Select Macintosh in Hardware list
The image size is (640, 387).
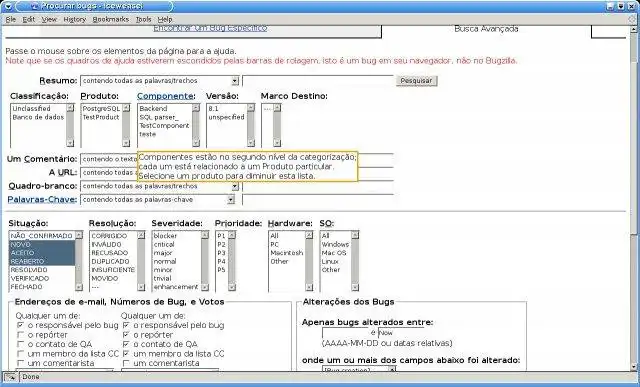point(287,253)
